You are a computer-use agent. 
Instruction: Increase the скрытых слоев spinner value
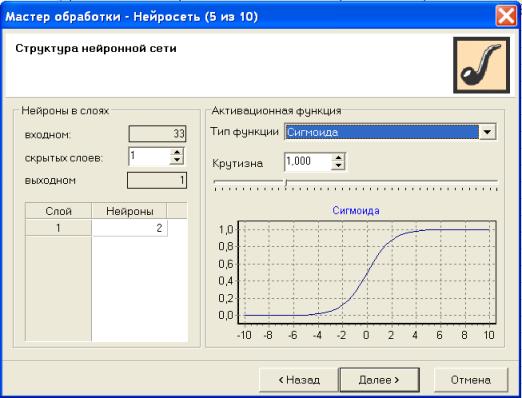coord(177,152)
